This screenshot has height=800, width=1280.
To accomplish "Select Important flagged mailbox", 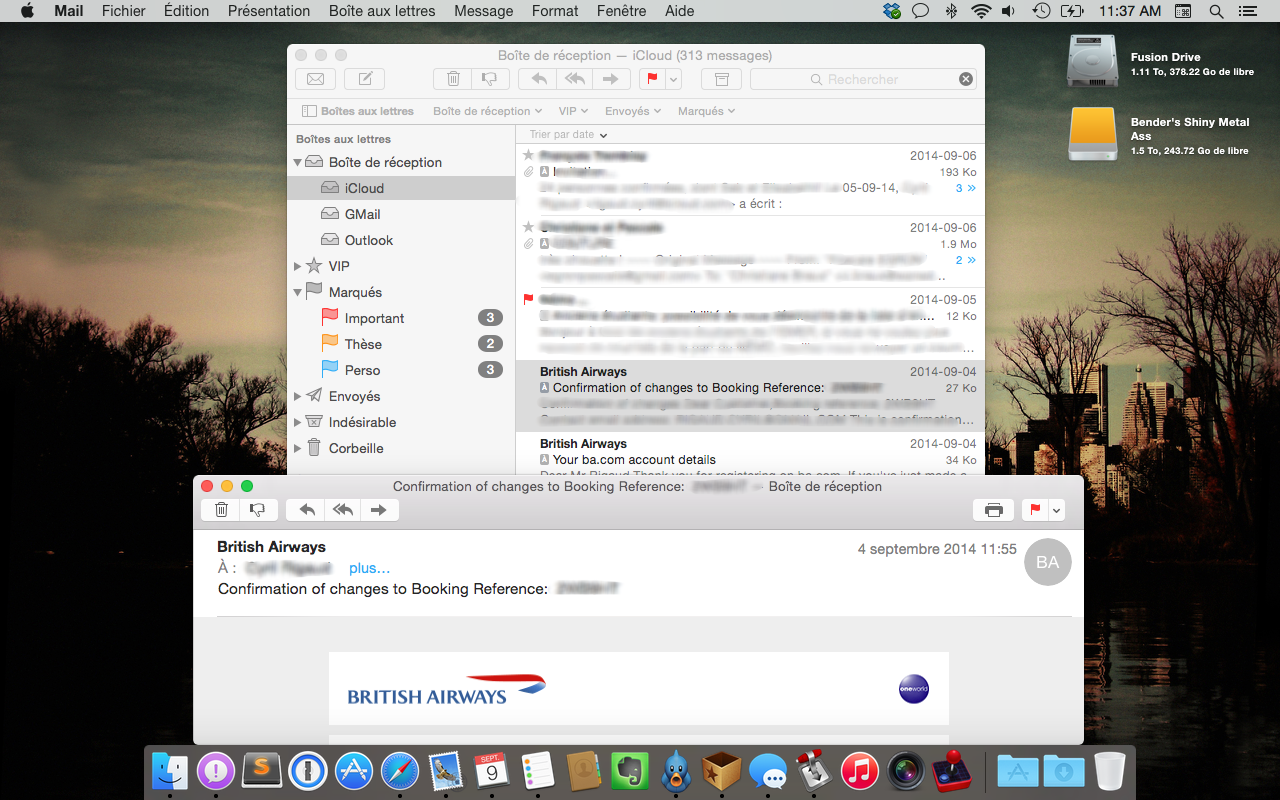I will [401, 318].
